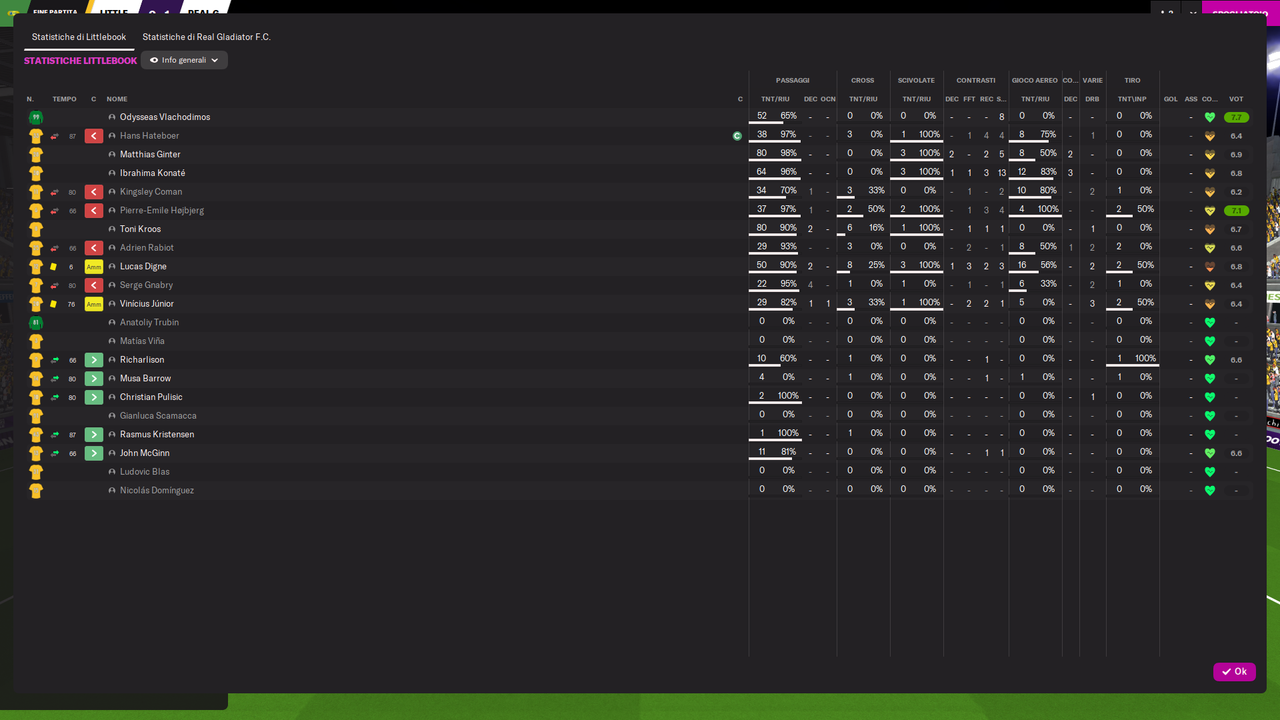Click the captain badge icon in Hans Hateboer's row
The width and height of the screenshot is (1280, 720).
pyautogui.click(x=737, y=136)
